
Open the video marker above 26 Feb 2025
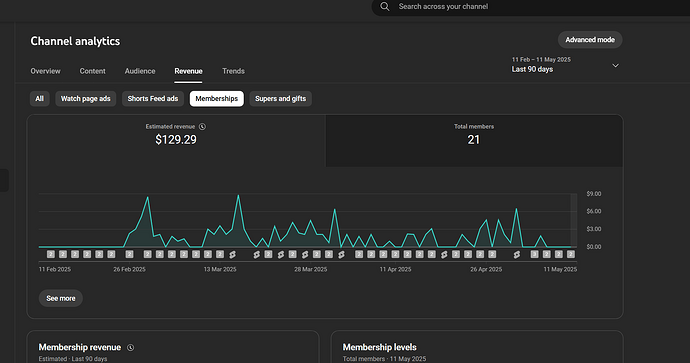point(129,254)
